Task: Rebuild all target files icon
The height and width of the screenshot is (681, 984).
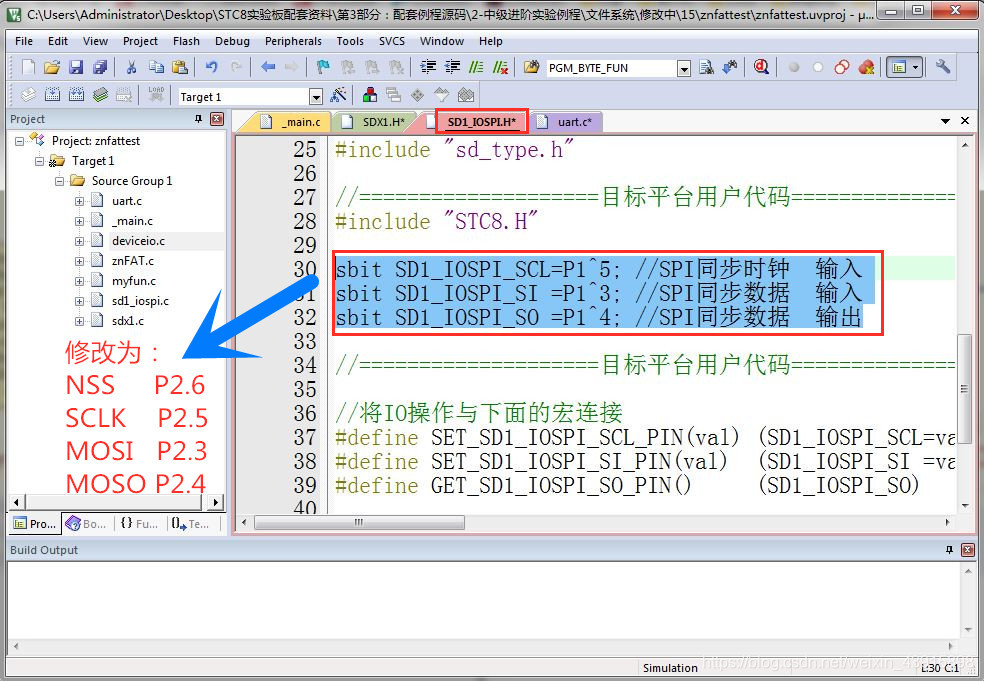Action: [x=76, y=95]
